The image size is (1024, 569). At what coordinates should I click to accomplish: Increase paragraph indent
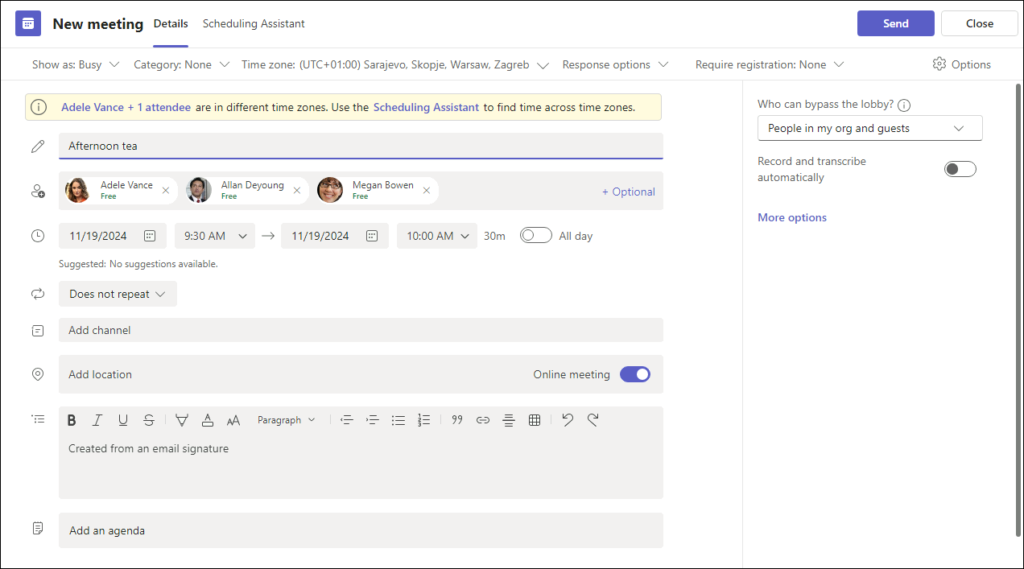pos(372,420)
